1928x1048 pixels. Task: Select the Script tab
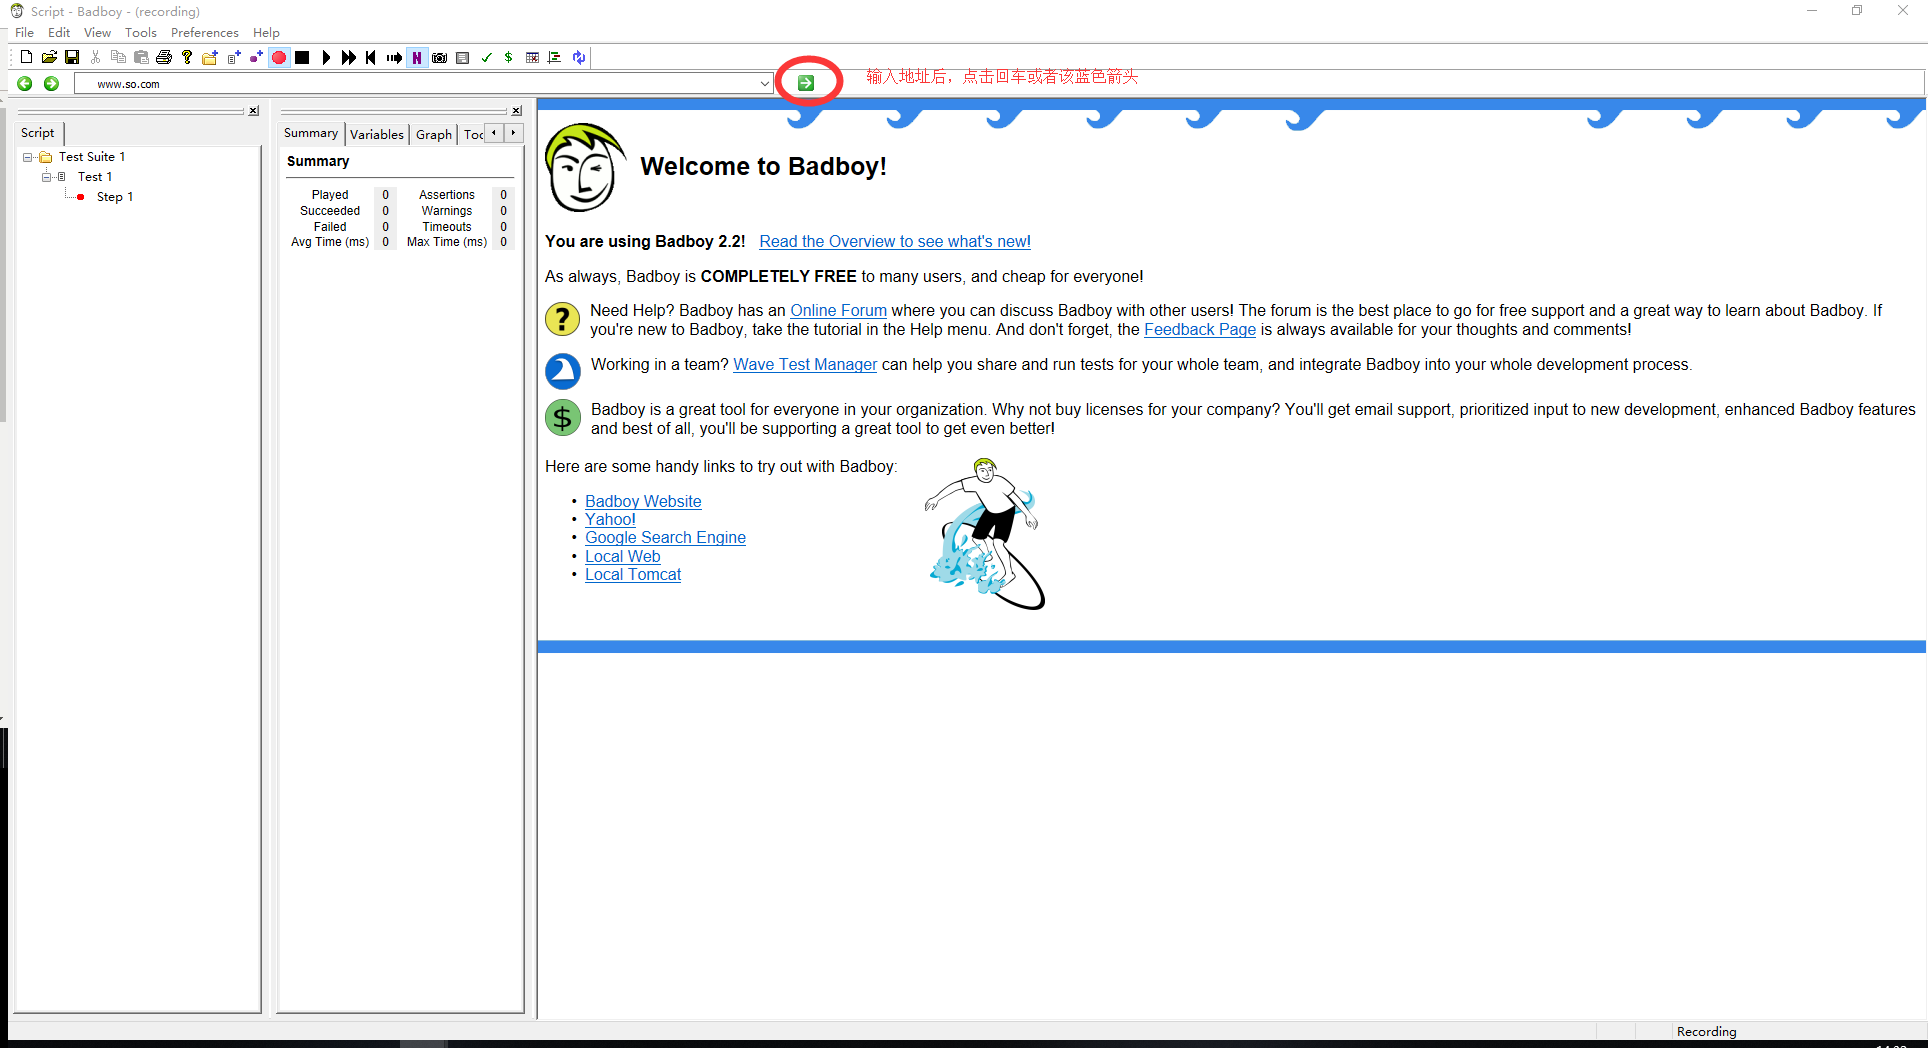[x=38, y=132]
